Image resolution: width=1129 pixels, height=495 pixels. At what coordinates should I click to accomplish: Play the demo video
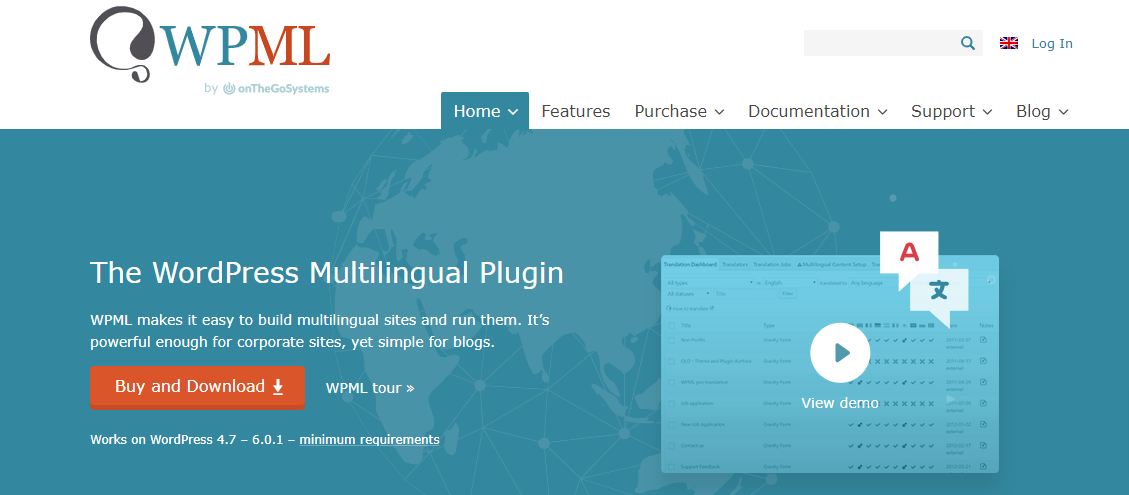840,352
